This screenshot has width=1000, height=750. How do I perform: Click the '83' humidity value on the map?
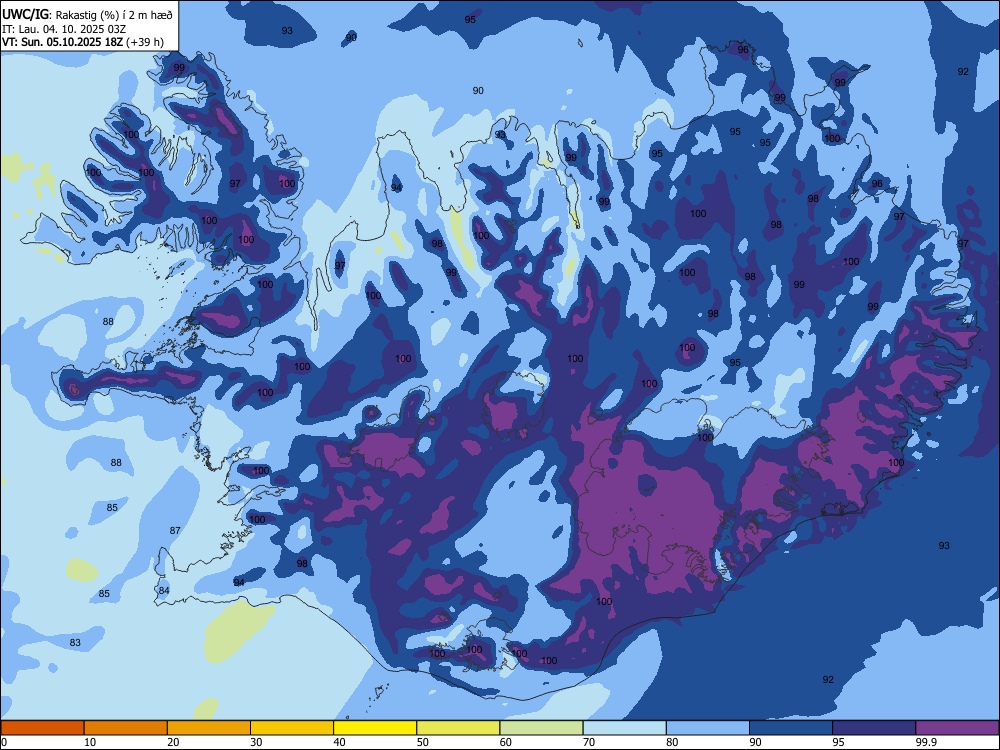coord(75,642)
